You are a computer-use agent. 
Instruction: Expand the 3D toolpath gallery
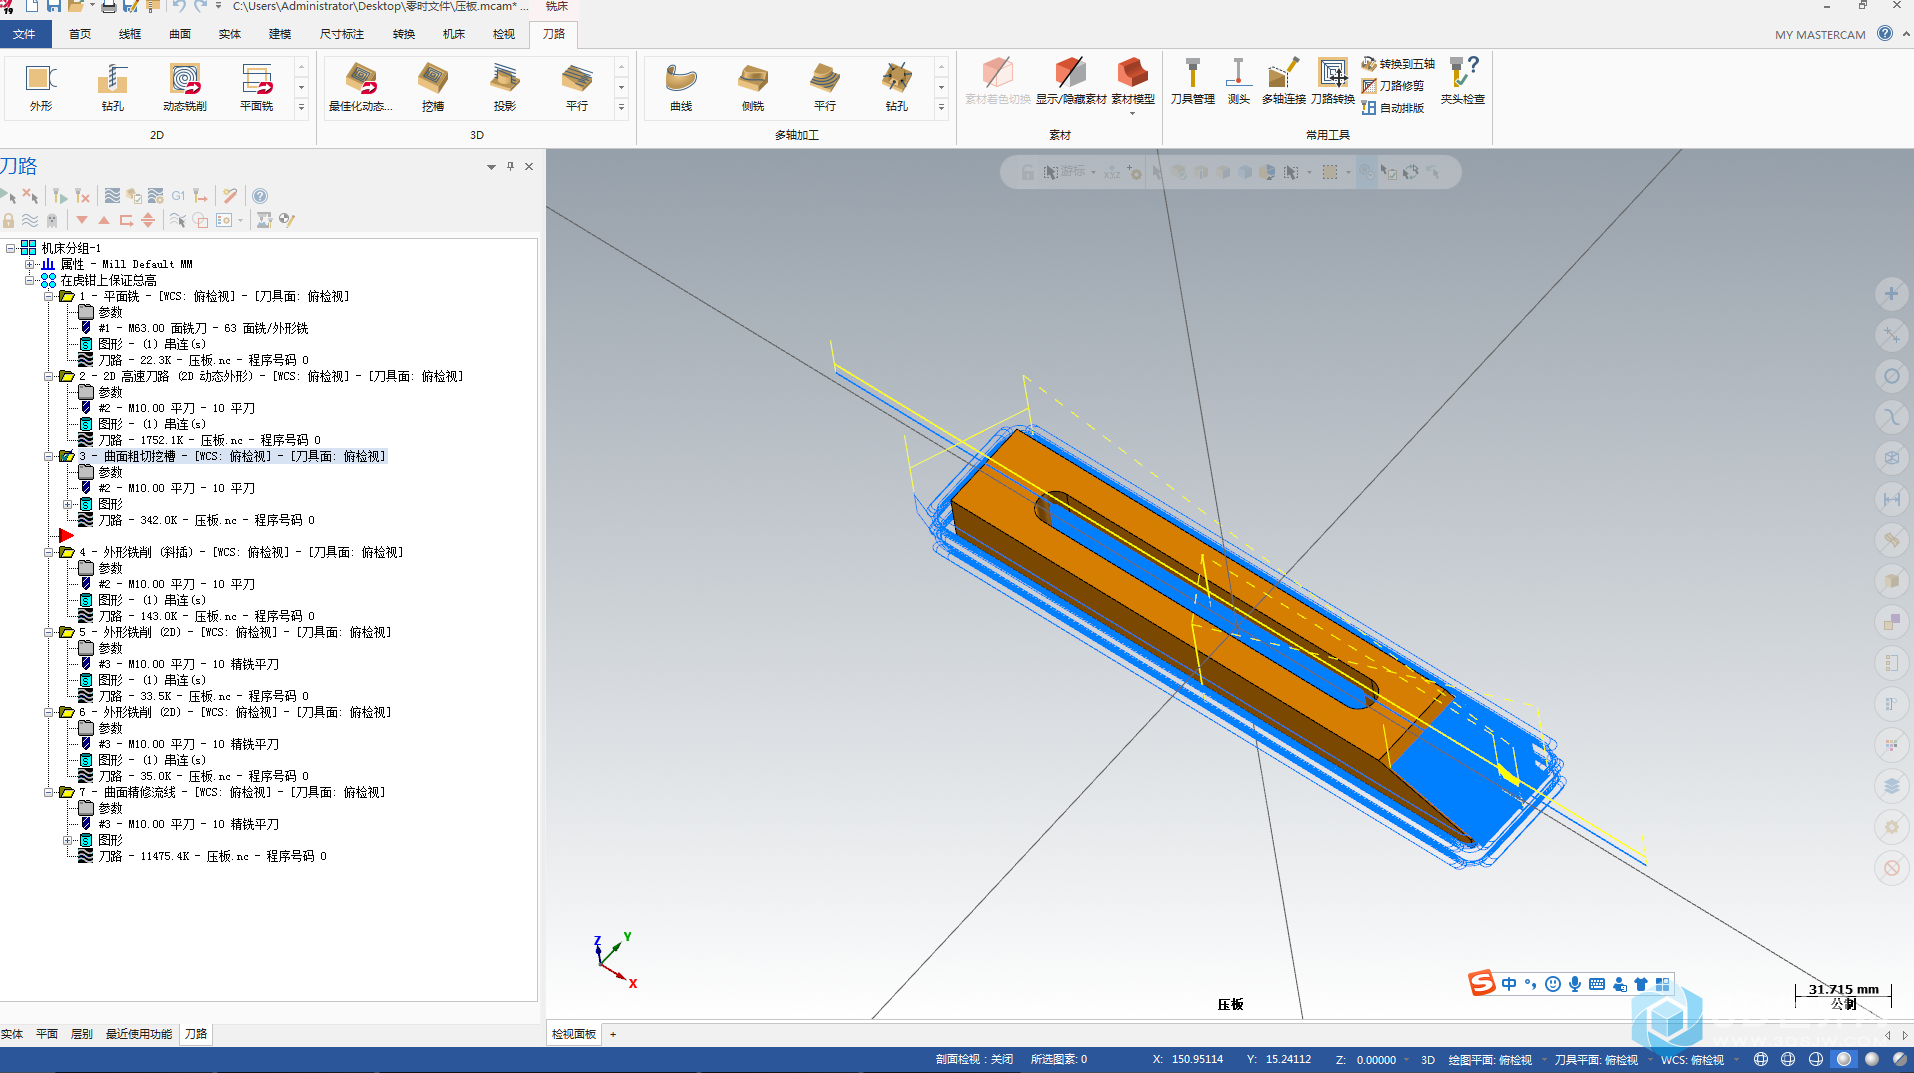(x=621, y=108)
